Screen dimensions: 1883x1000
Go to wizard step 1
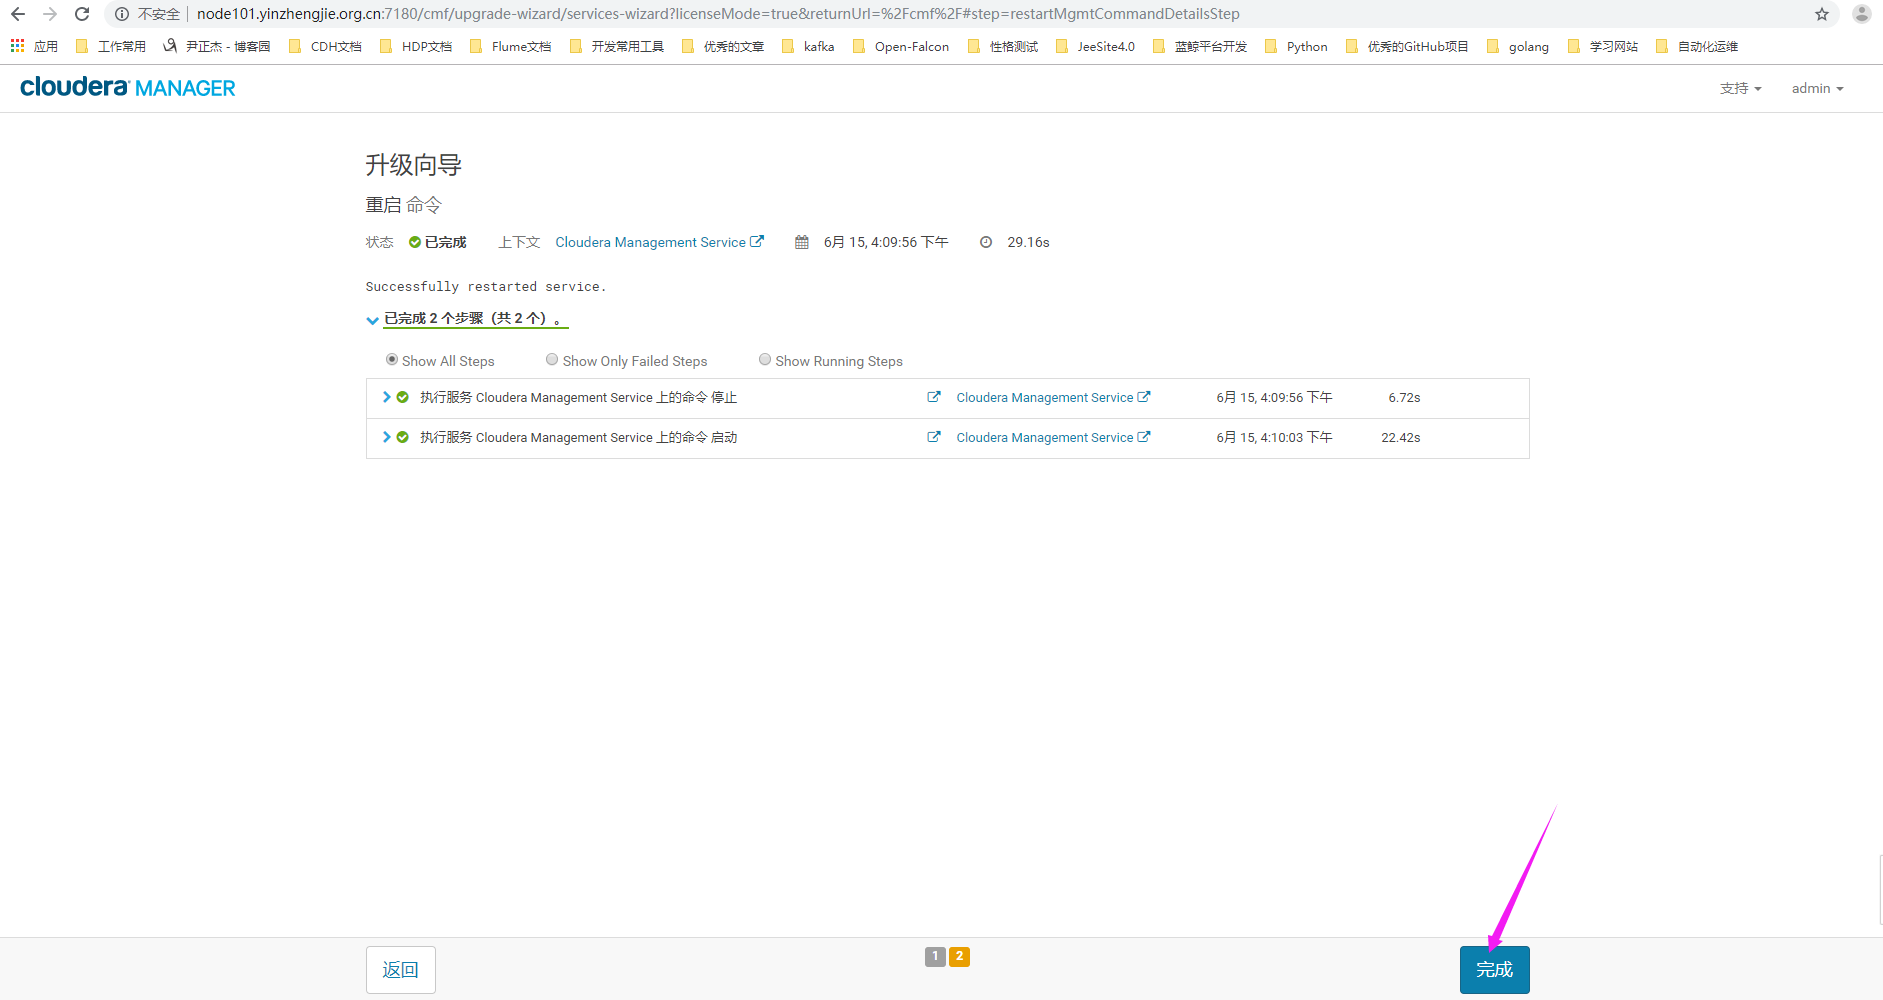(x=935, y=957)
